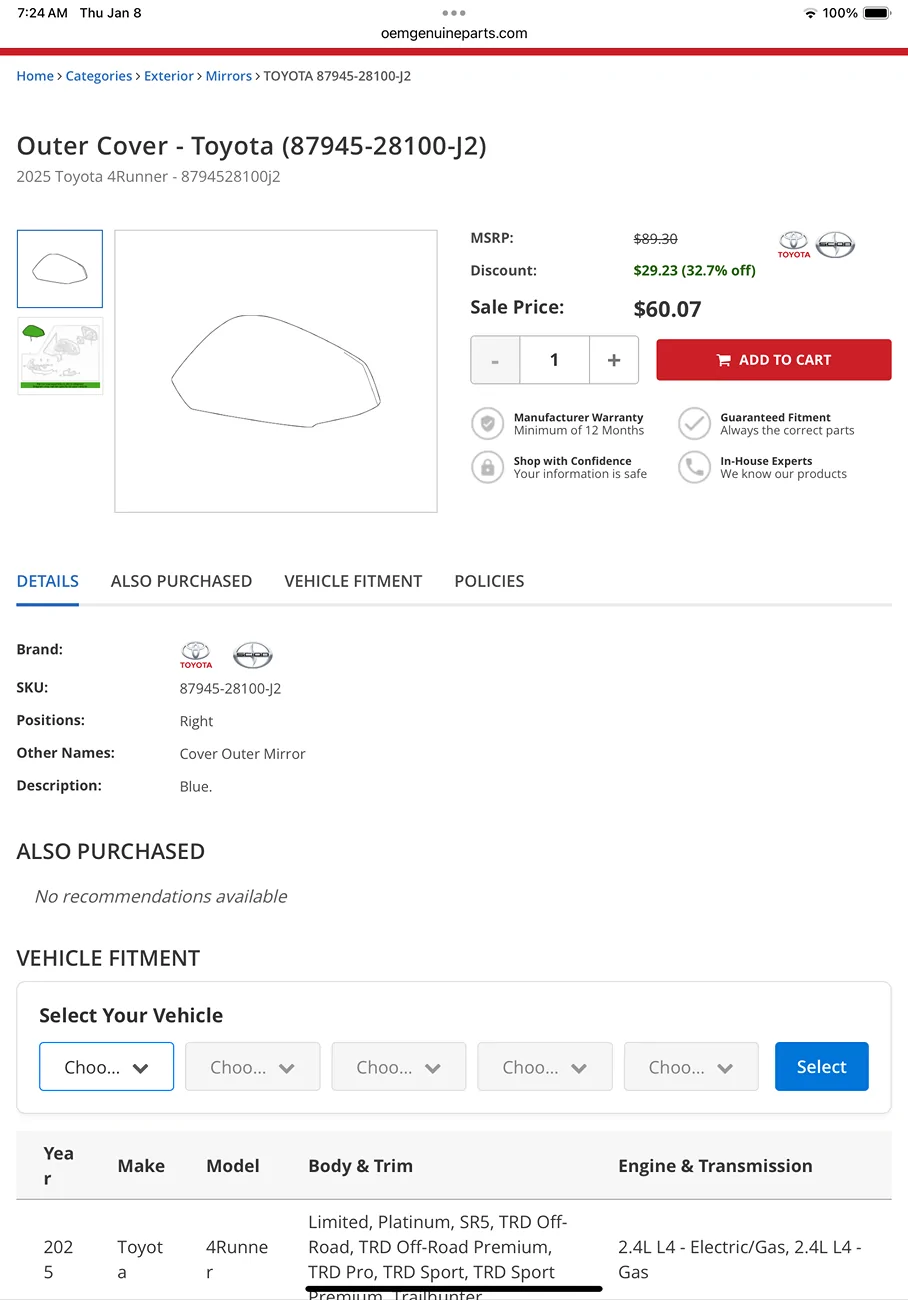Image resolution: width=908 pixels, height=1300 pixels.
Task: Click the Toyota logo beside the MSRP
Action: 794,245
